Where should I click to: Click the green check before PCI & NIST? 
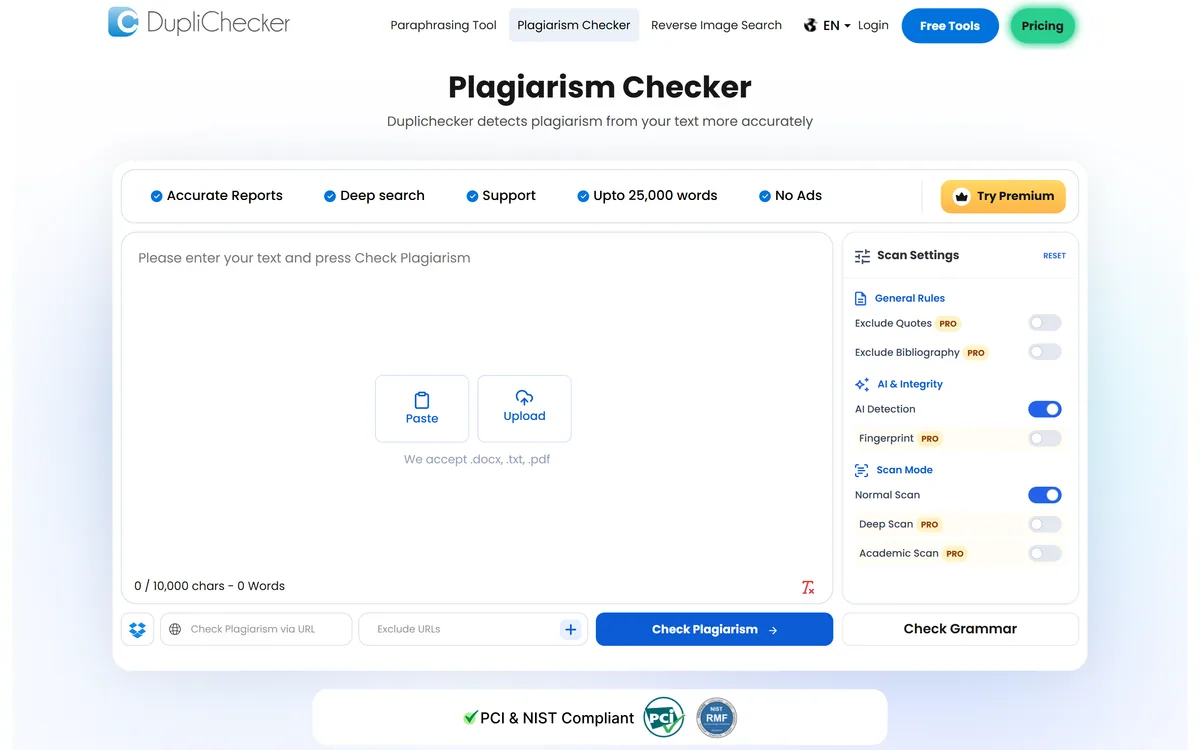[x=470, y=717]
